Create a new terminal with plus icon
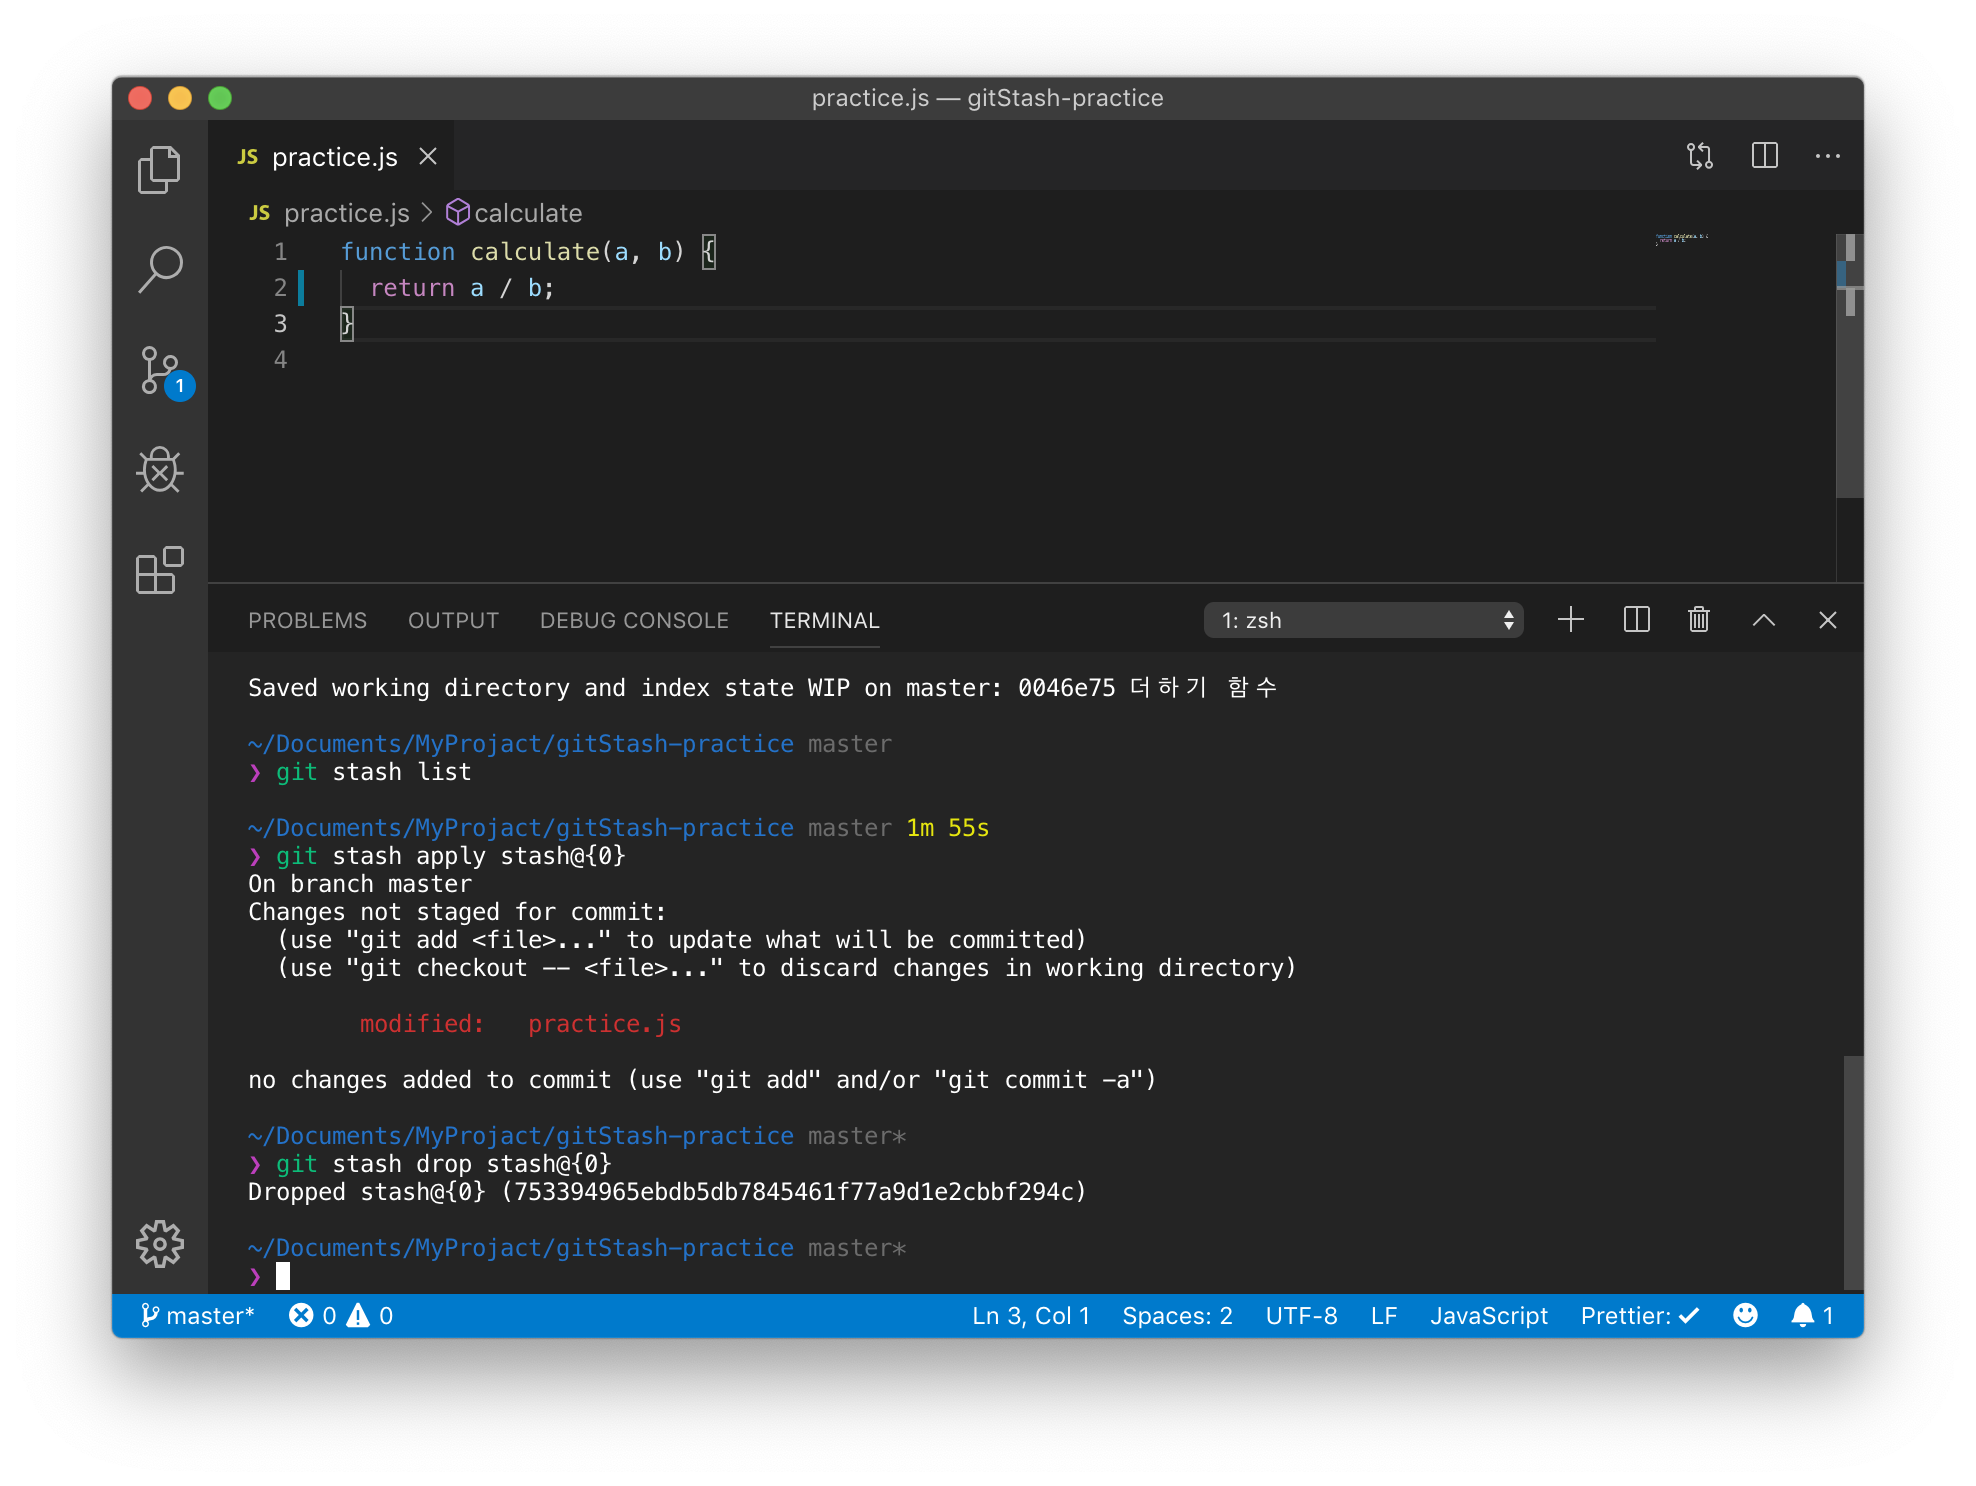This screenshot has width=1976, height=1486. 1570,620
